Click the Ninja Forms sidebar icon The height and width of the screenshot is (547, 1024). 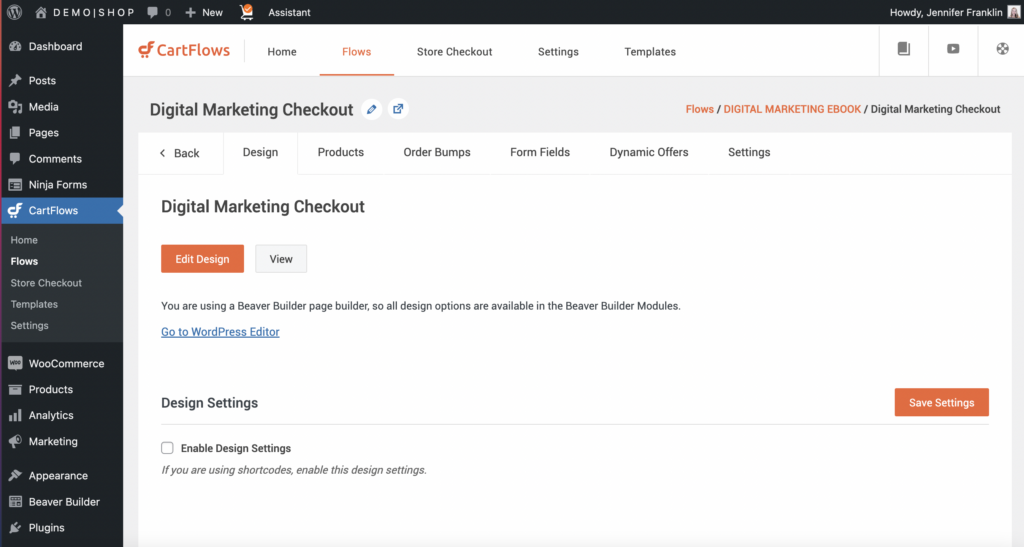pos(15,185)
